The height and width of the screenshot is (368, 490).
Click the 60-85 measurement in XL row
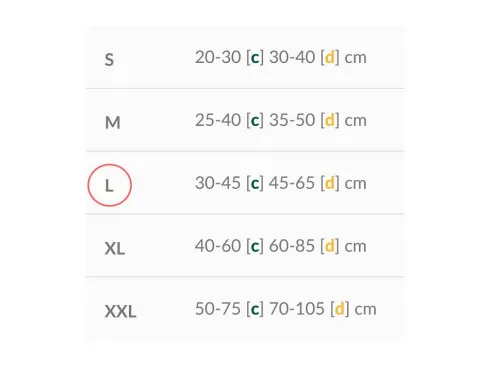coord(292,246)
